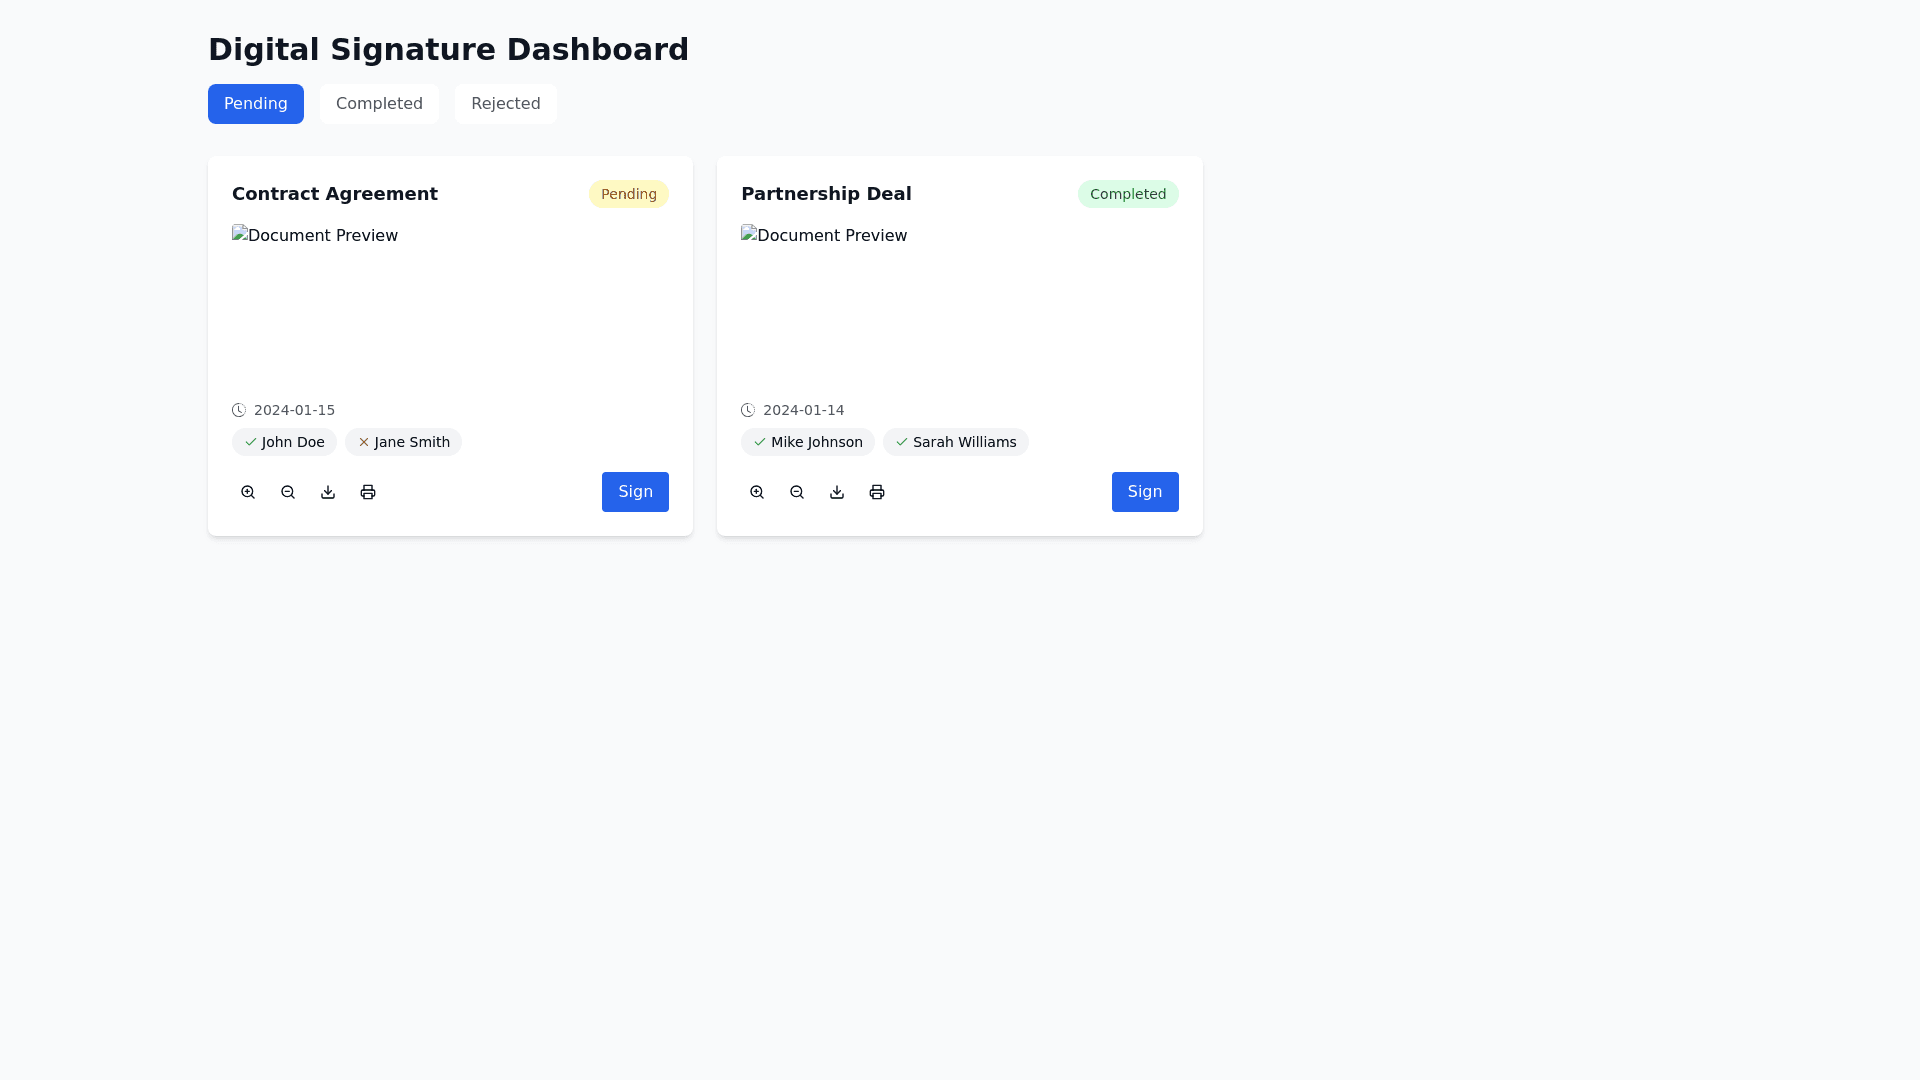The height and width of the screenshot is (1080, 1920).
Task: Show the Rejected documents tab
Action: tap(505, 104)
